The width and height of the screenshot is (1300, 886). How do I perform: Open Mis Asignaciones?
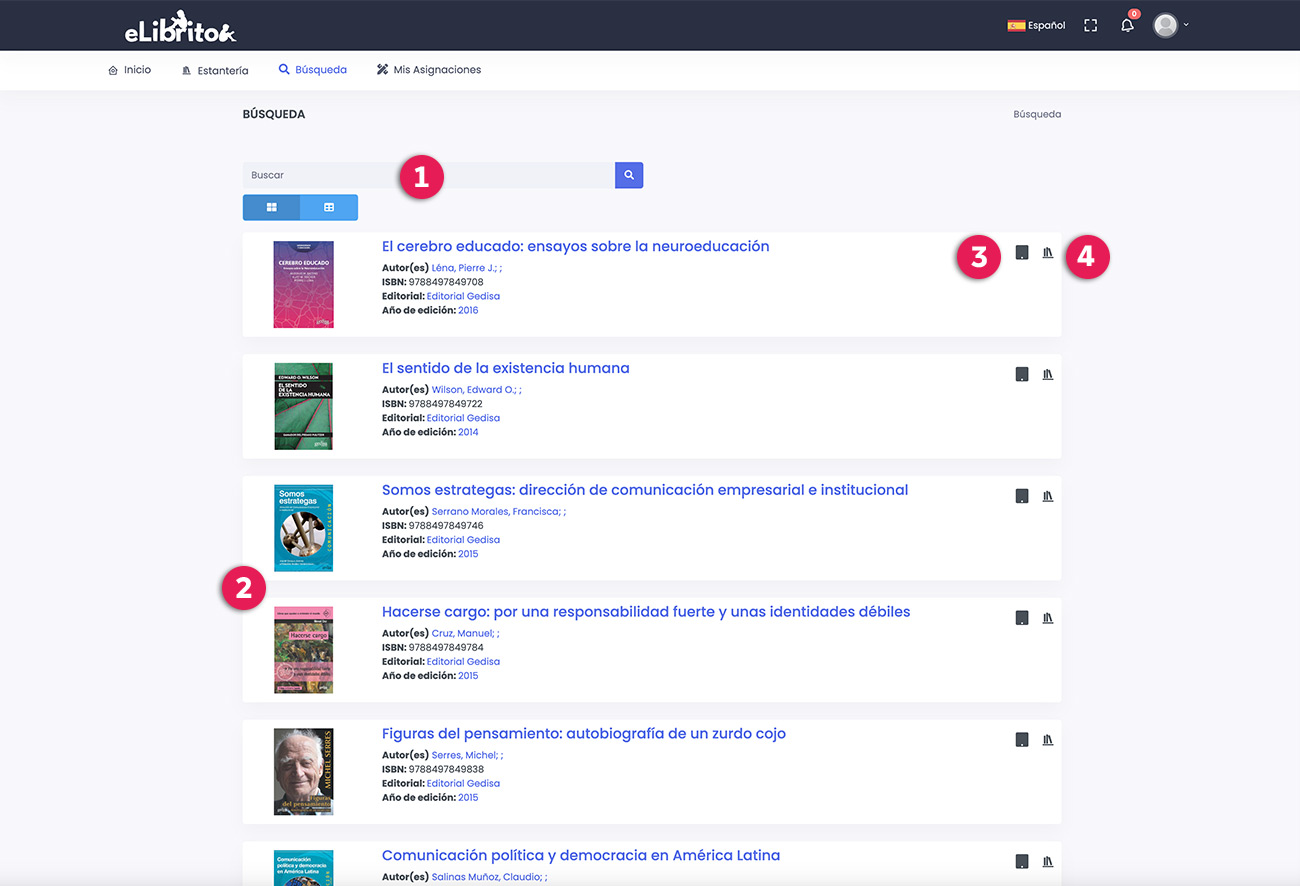[x=429, y=70]
